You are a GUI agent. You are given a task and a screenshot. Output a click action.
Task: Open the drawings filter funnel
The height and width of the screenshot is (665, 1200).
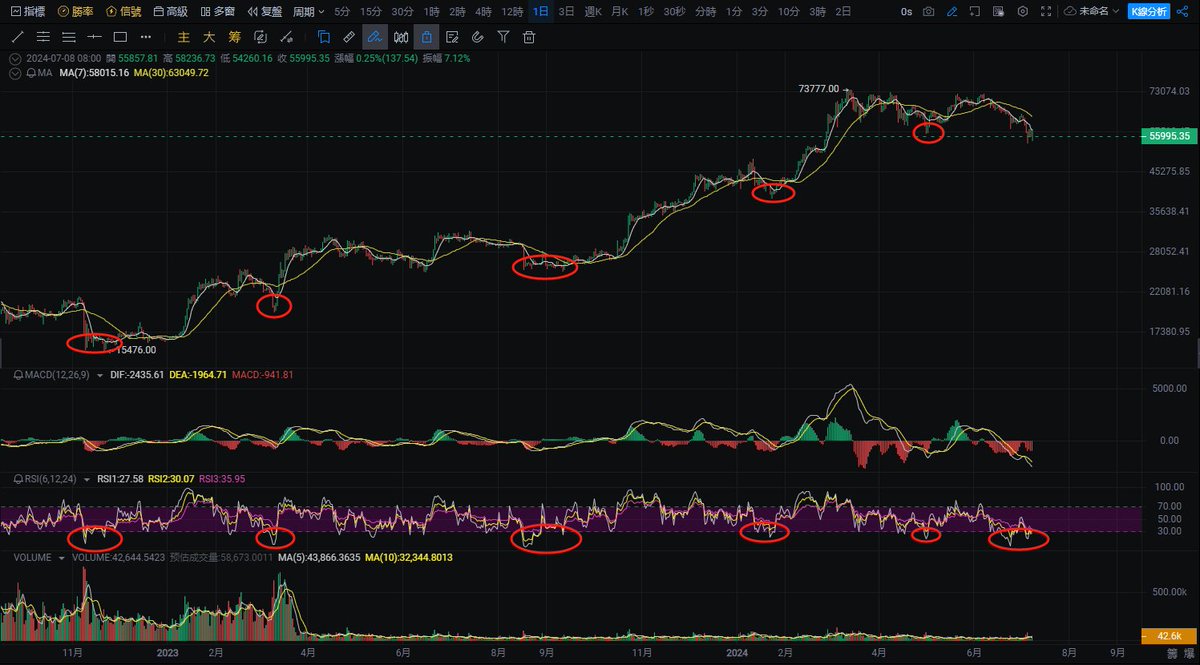coord(503,37)
